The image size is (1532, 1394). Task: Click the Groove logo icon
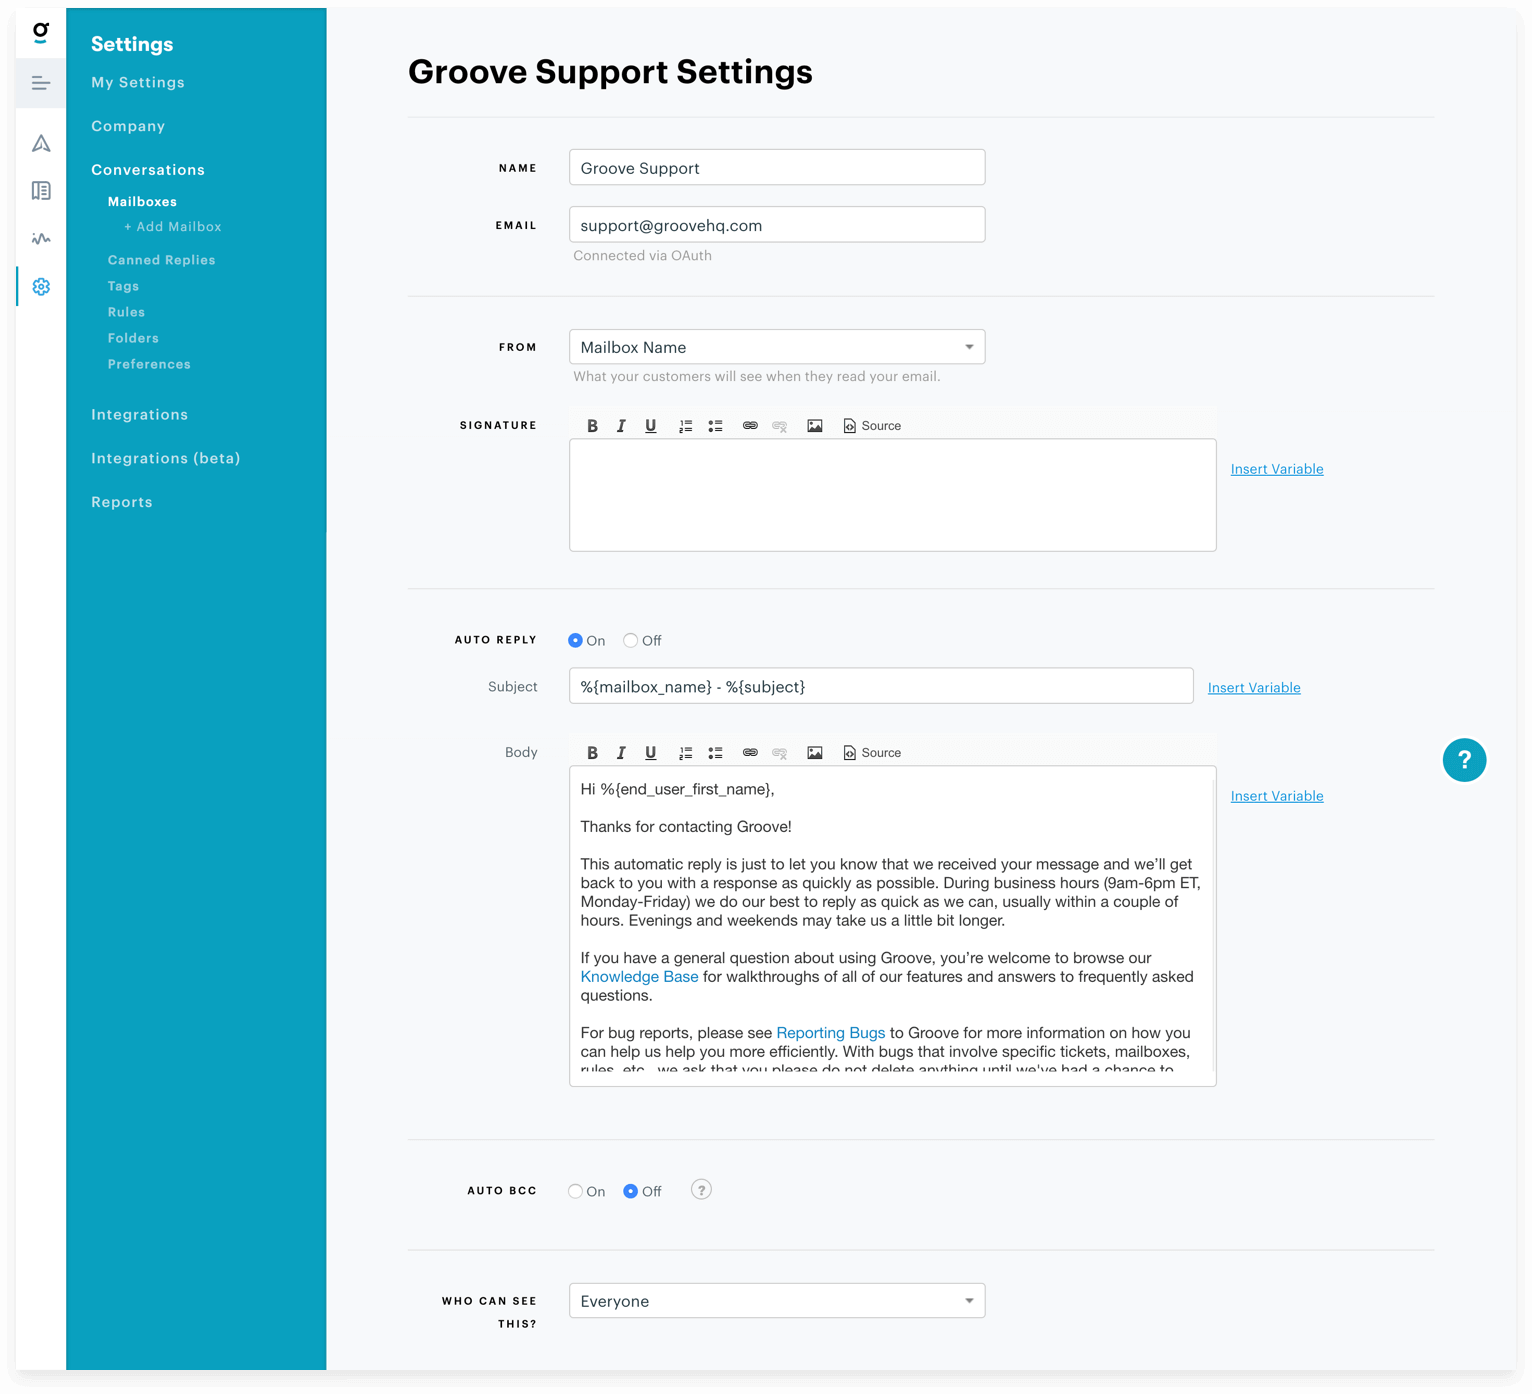[41, 32]
